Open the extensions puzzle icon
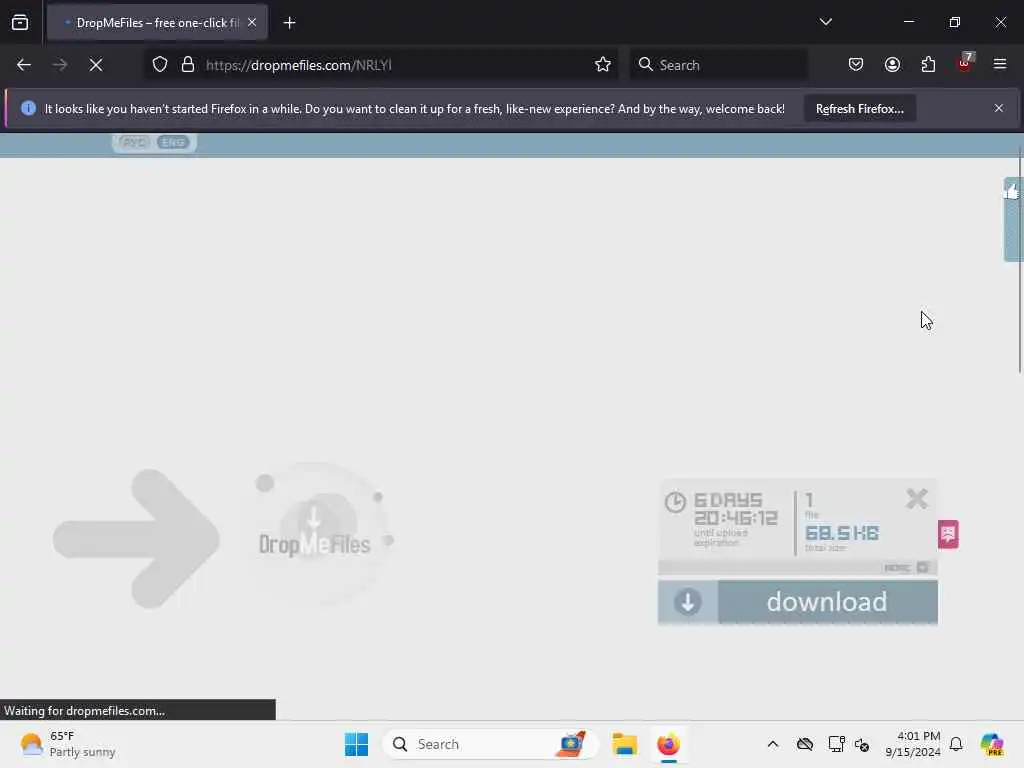The image size is (1024, 768). [928, 65]
